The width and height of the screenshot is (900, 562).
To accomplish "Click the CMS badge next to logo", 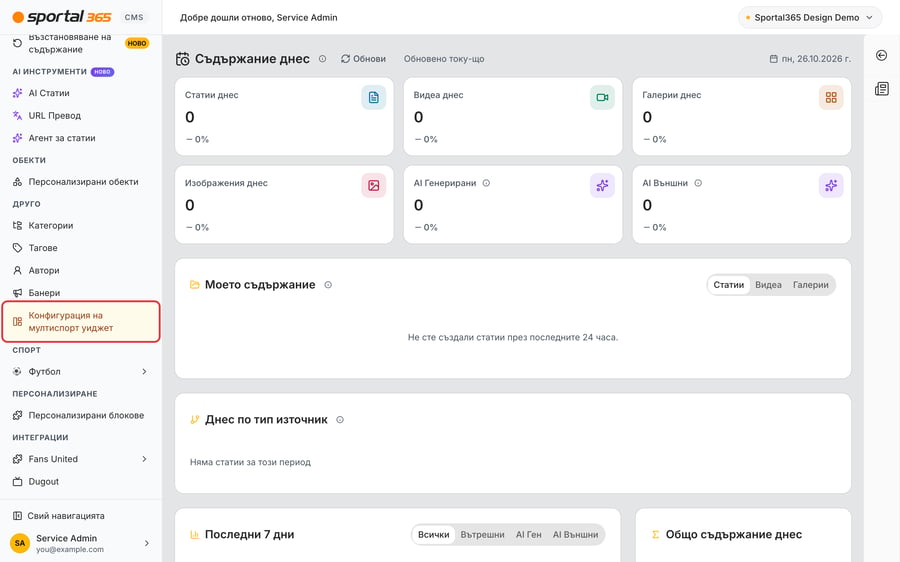I will click(134, 17).
